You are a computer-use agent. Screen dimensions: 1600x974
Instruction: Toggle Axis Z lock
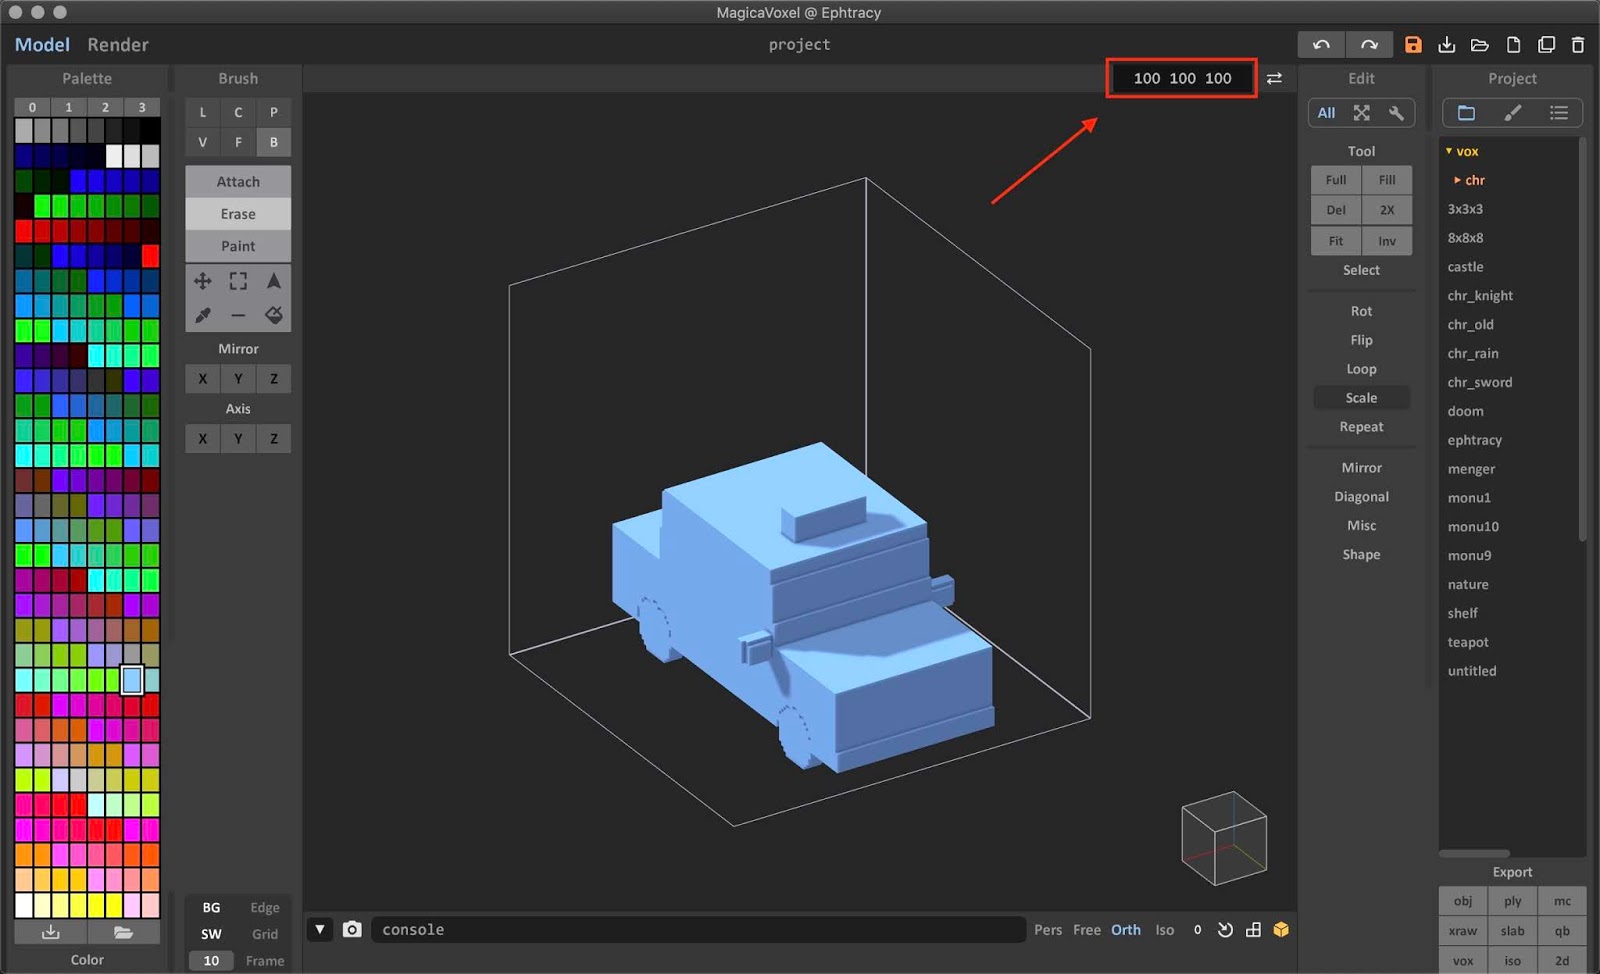tap(274, 439)
